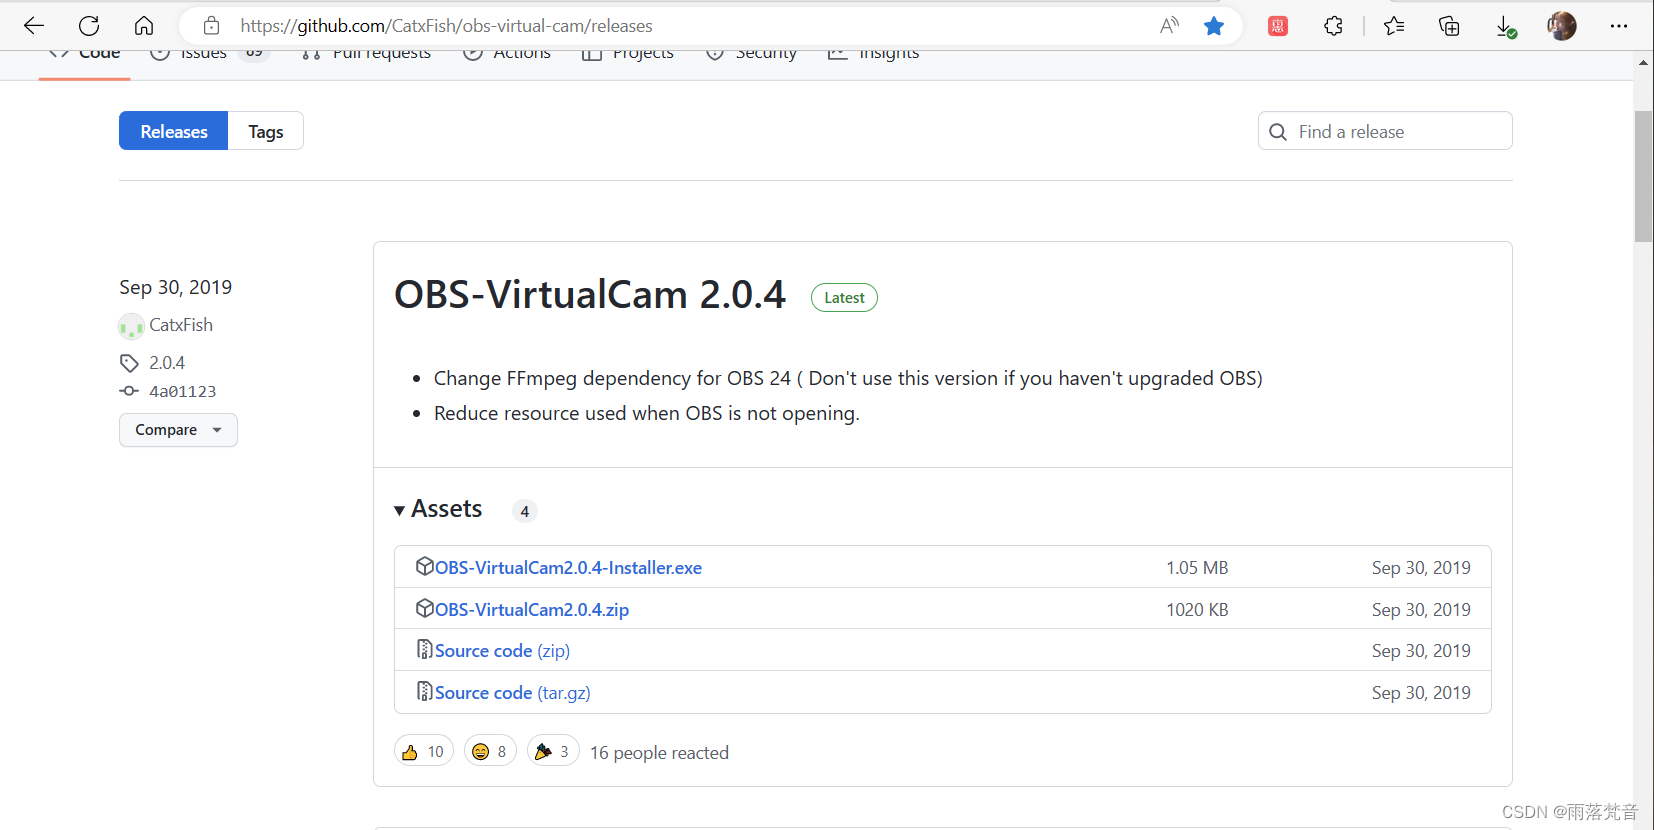The width and height of the screenshot is (1654, 830).
Task: Open the Security tab
Action: point(751,55)
